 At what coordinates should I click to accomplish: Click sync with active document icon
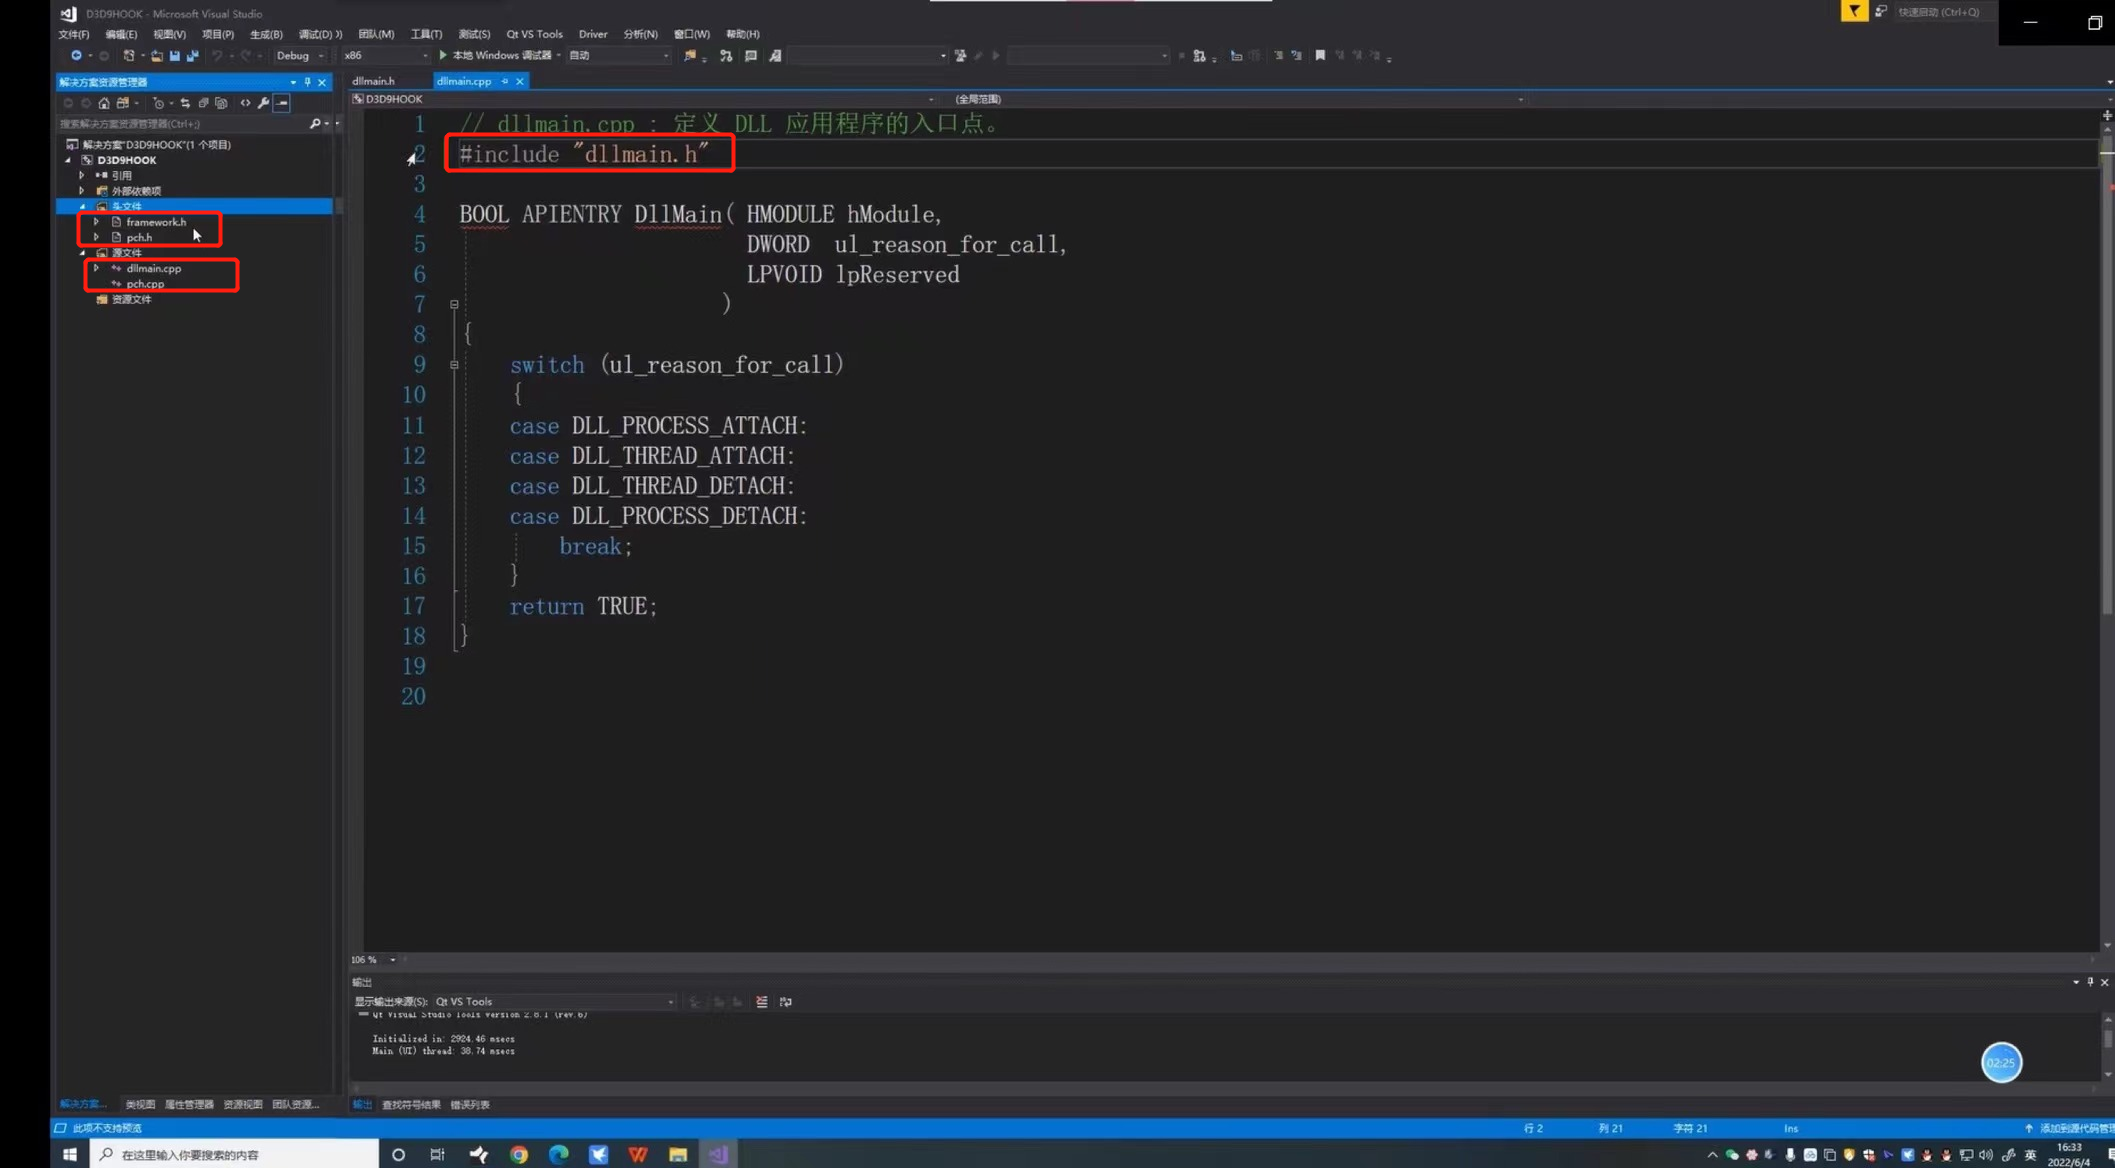pos(185,103)
